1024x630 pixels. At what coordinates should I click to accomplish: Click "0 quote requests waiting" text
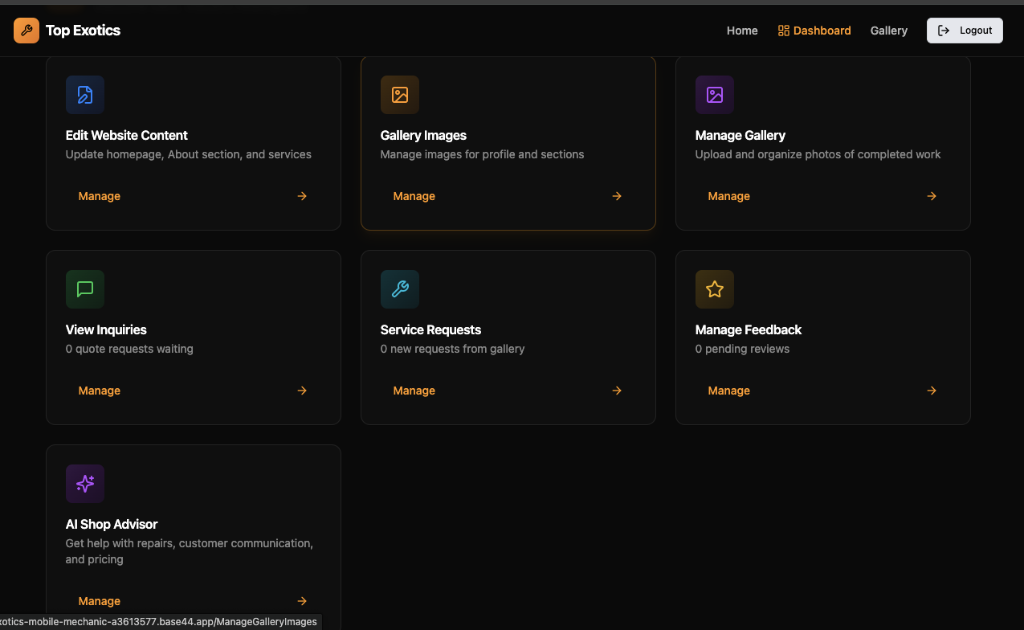point(129,349)
